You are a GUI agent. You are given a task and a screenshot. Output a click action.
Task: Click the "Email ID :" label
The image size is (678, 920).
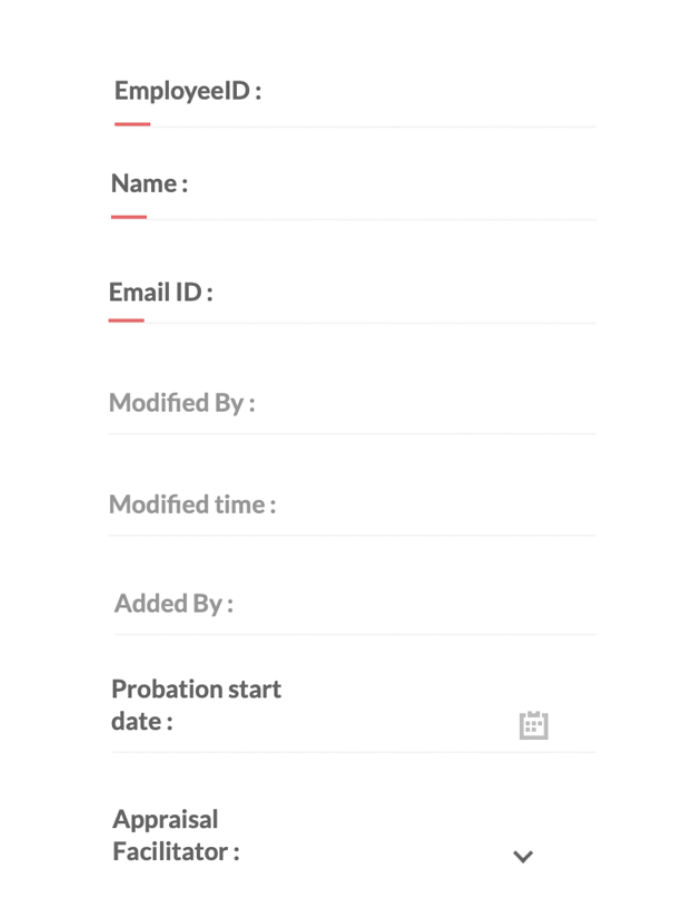point(161,293)
